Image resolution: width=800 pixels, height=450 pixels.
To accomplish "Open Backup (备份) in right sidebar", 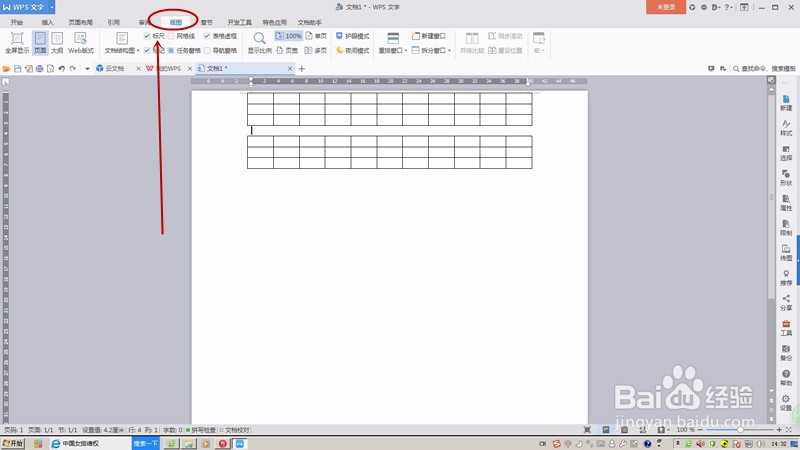I will pos(786,353).
